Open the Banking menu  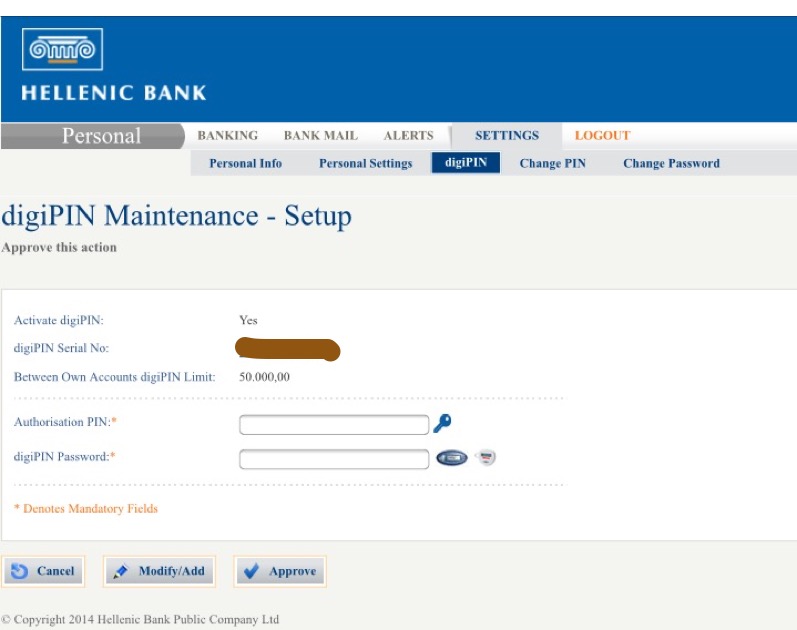click(x=227, y=136)
